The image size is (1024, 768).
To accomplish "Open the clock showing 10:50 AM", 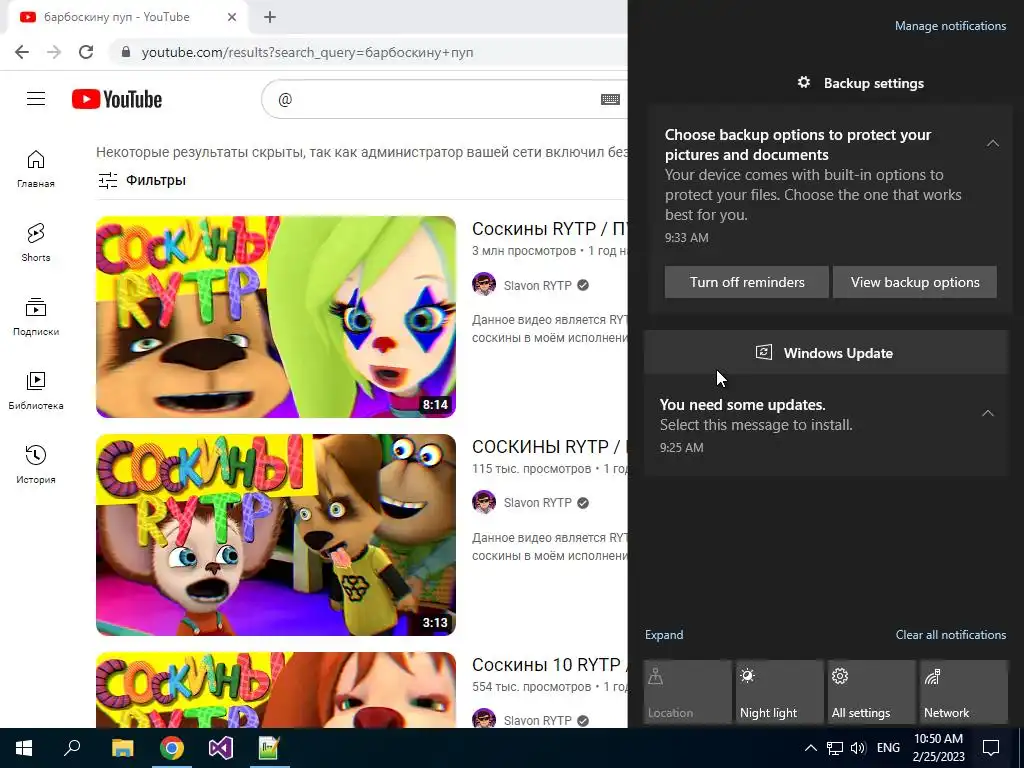I will point(938,748).
